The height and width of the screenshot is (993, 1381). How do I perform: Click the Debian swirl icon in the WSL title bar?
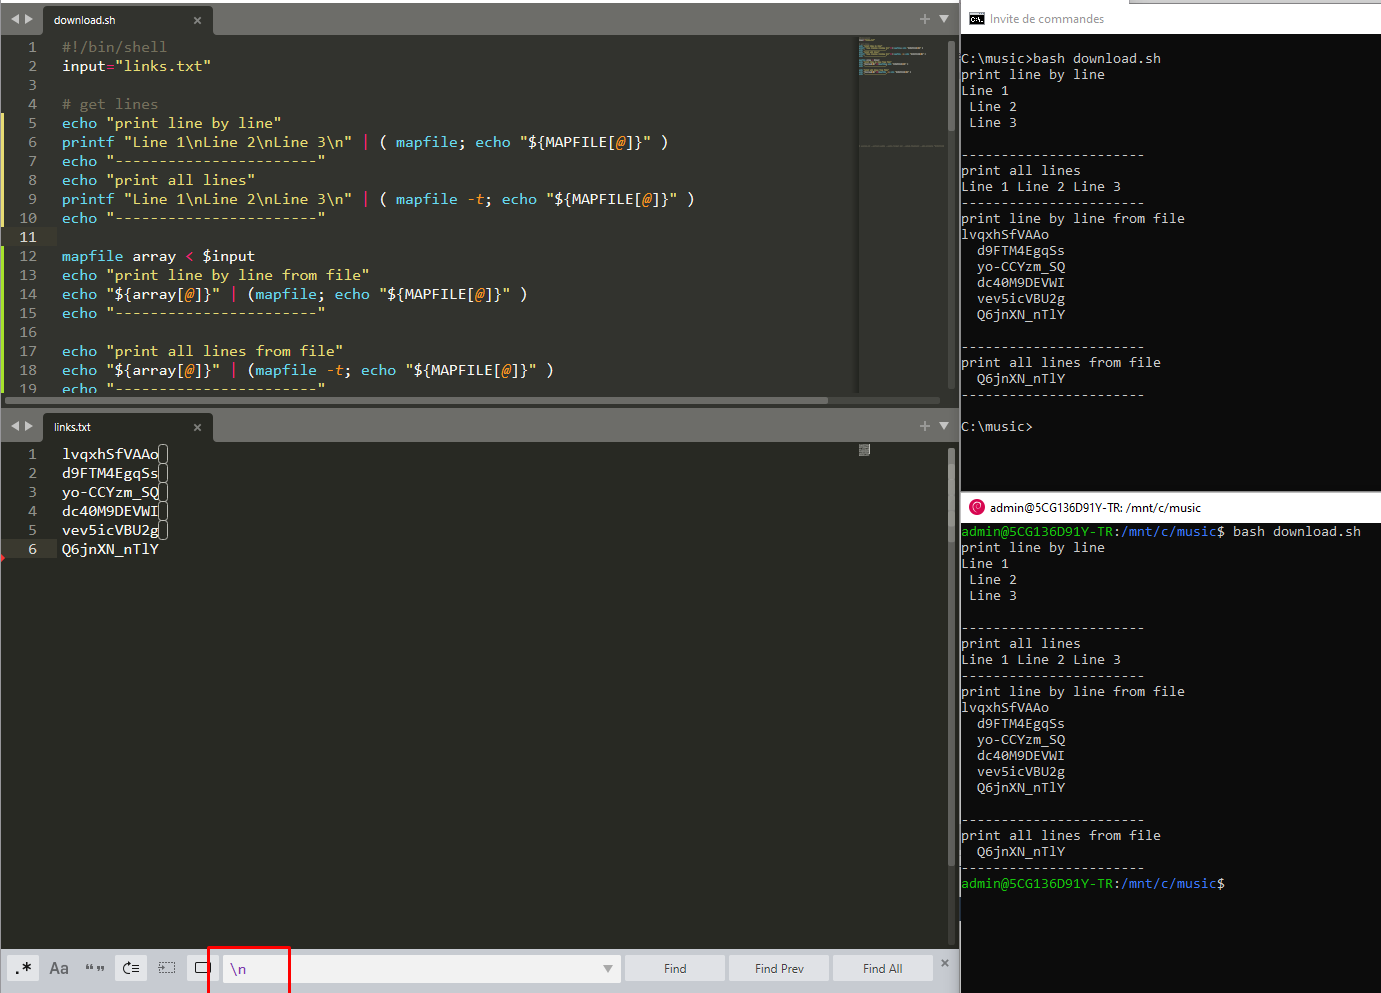(x=977, y=507)
